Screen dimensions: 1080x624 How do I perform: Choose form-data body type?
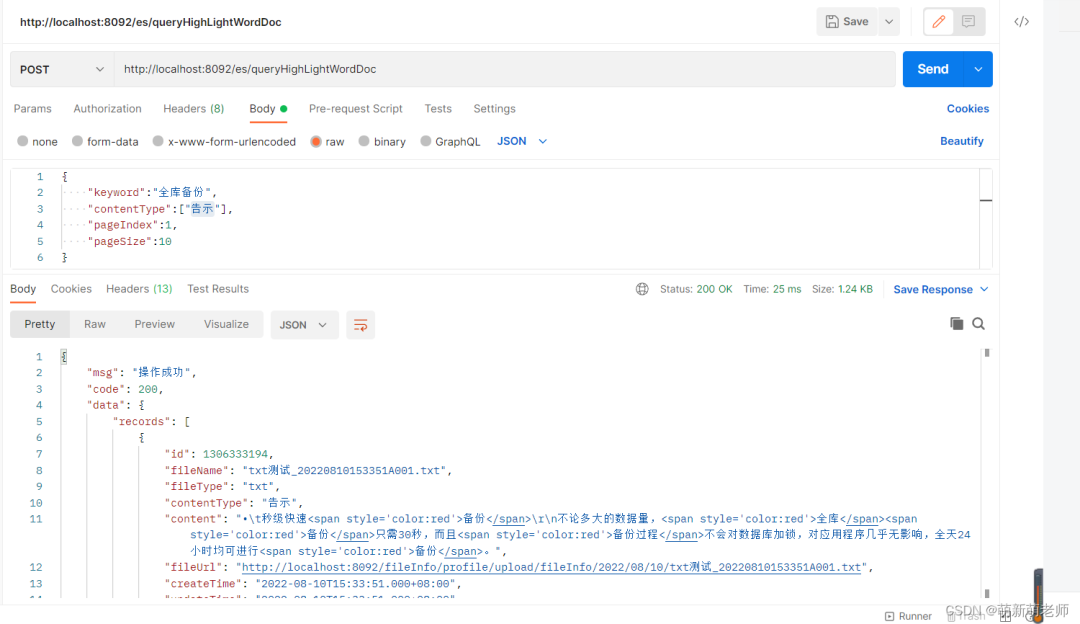coord(105,141)
